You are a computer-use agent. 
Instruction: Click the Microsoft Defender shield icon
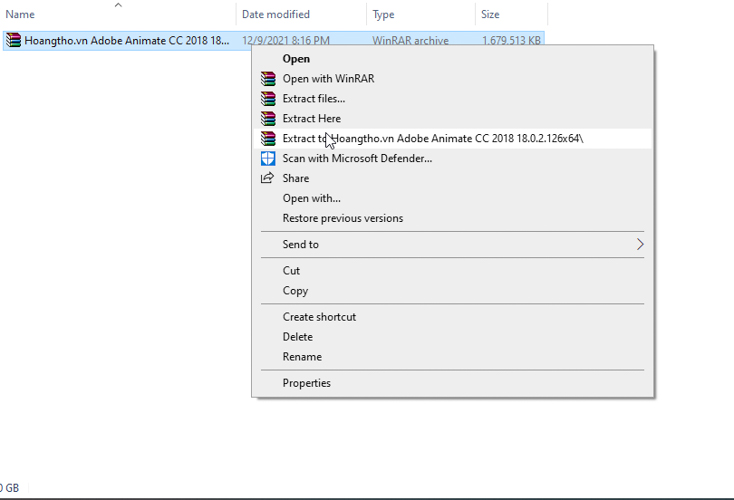pyautogui.click(x=268, y=159)
